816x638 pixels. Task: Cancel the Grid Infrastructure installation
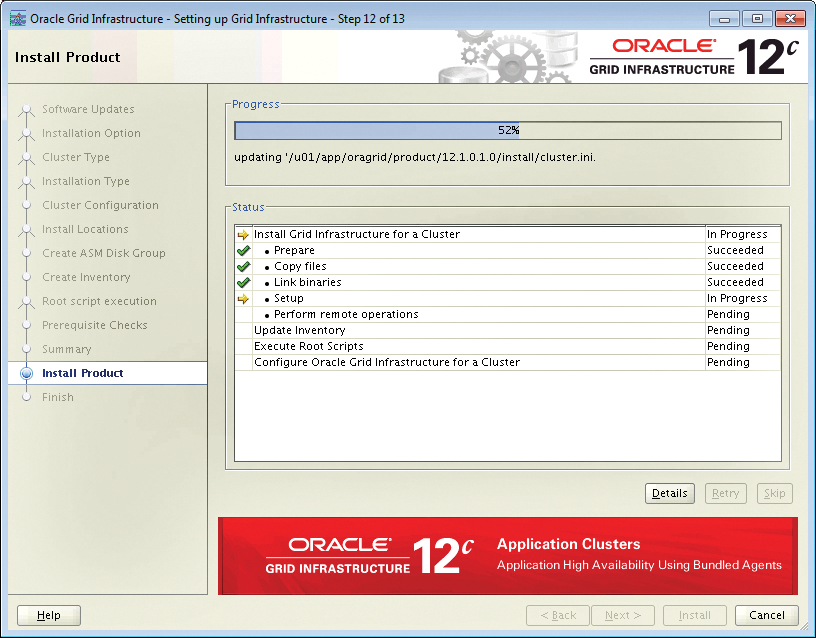tap(766, 615)
